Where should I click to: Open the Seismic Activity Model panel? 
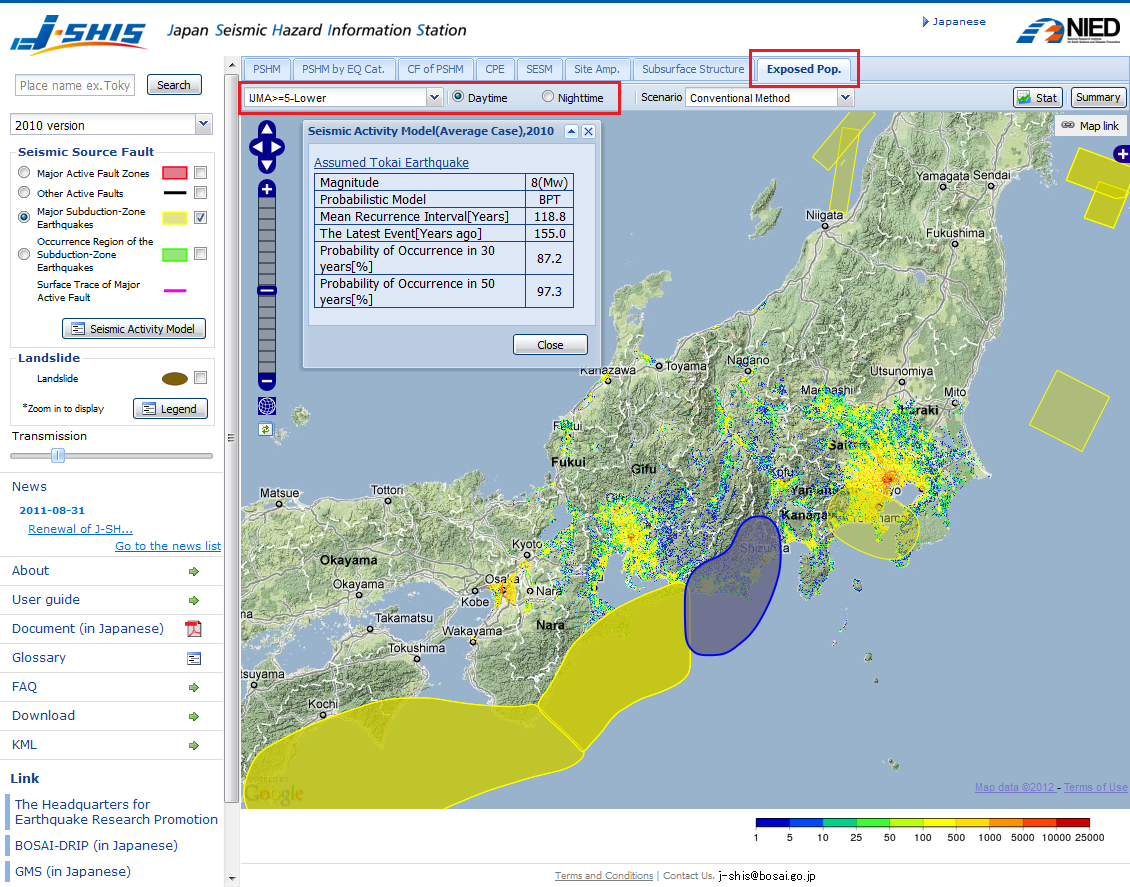pos(133,328)
